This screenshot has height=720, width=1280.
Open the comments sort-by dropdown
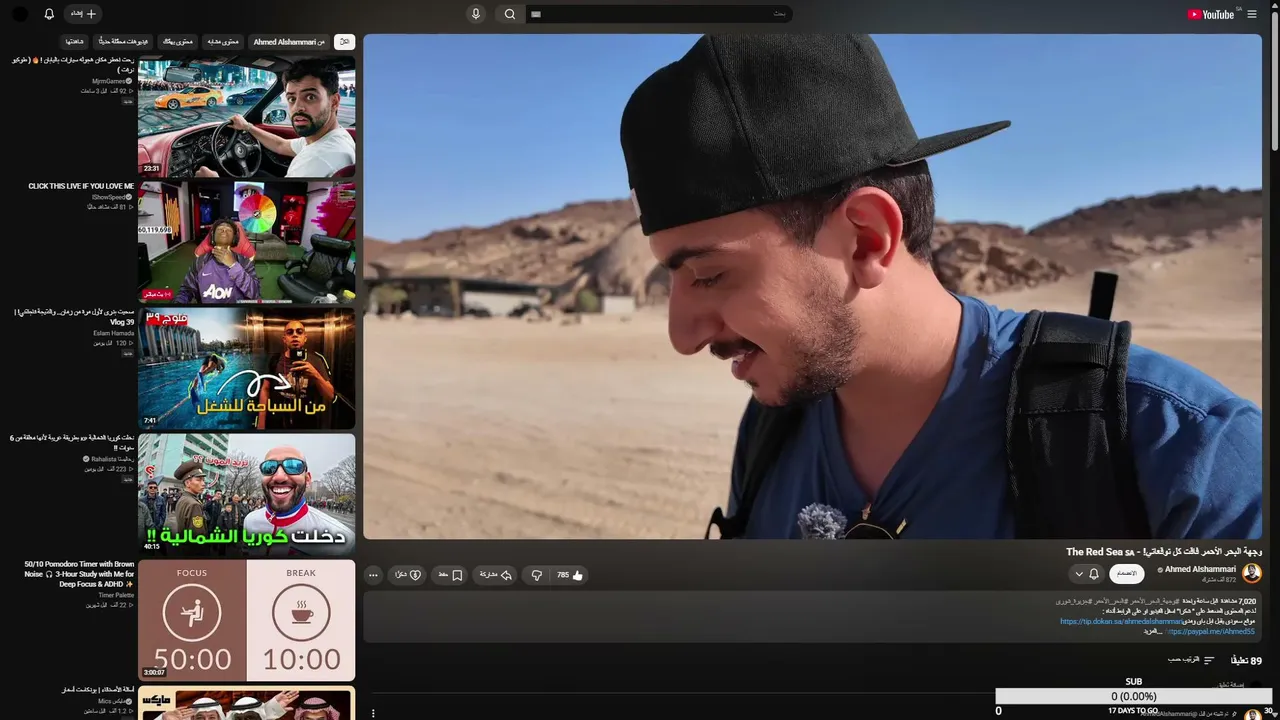(1191, 660)
